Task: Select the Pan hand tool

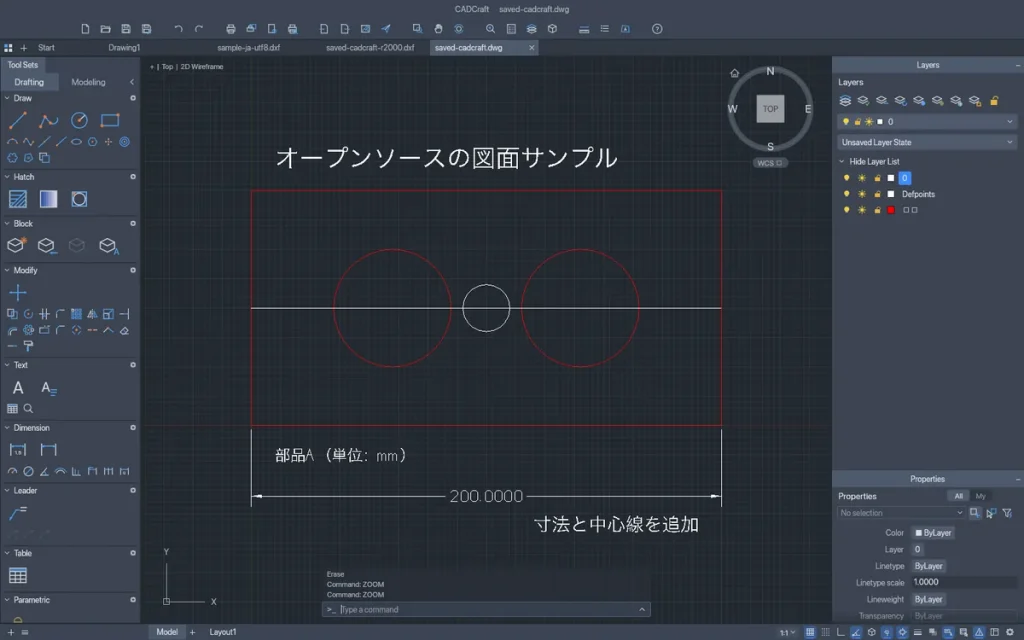Action: pos(438,29)
